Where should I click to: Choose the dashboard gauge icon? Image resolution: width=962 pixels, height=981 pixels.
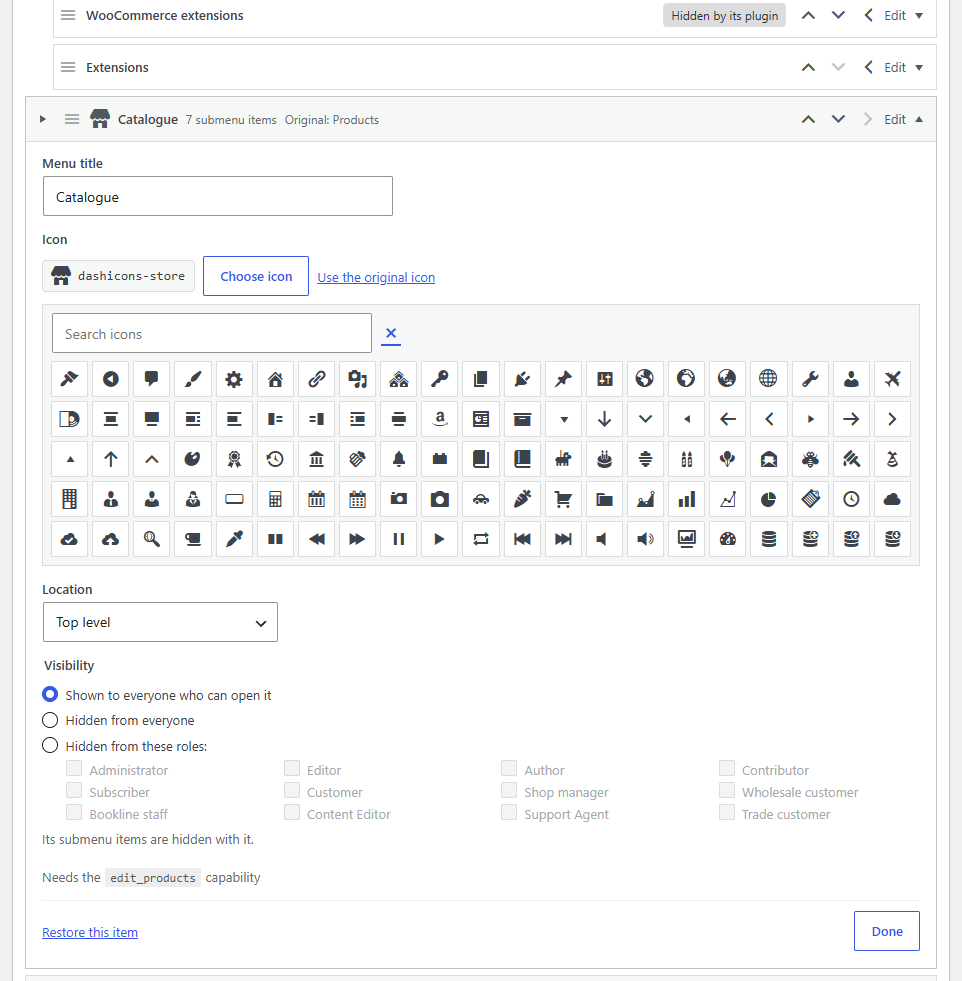click(x=727, y=539)
